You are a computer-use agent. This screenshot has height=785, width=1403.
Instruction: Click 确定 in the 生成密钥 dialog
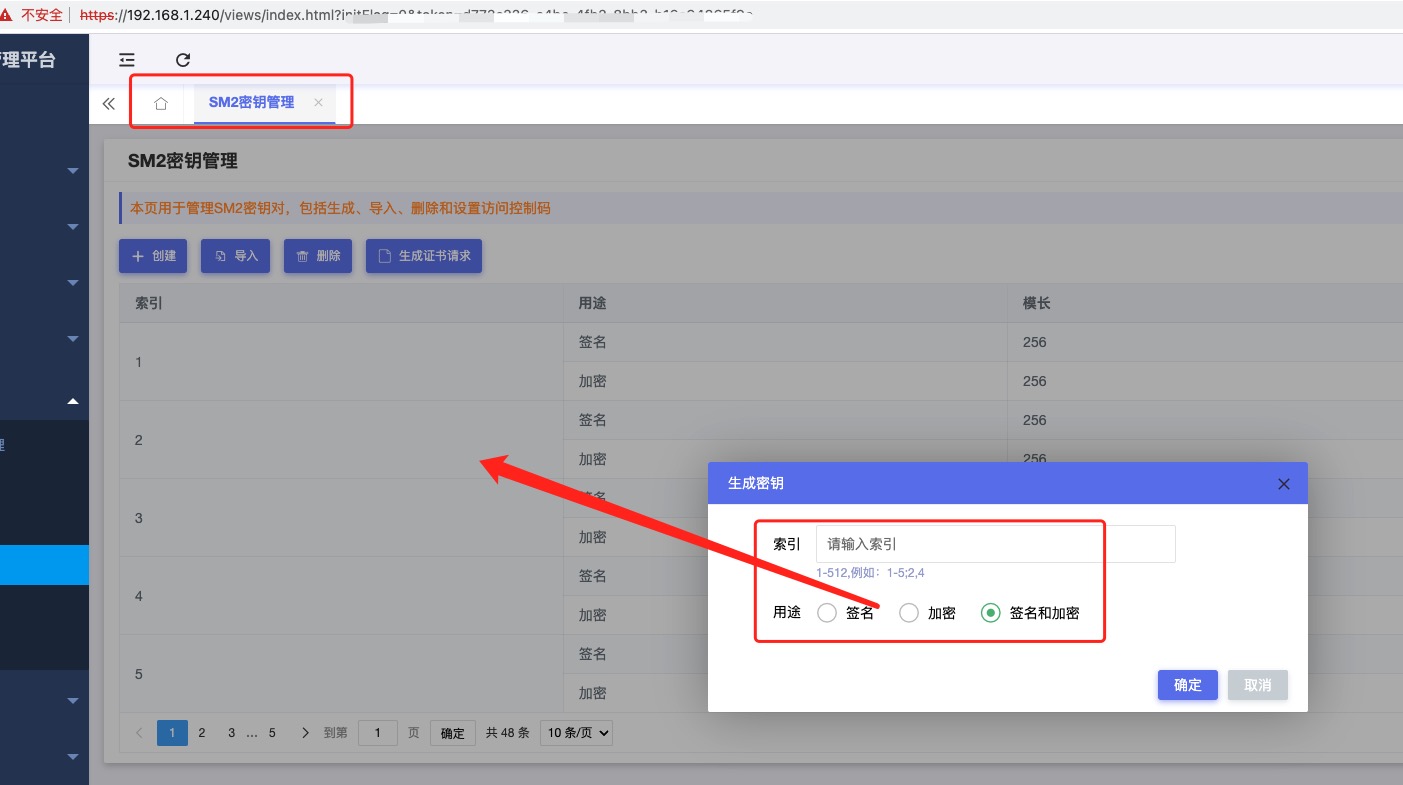[x=1187, y=685]
